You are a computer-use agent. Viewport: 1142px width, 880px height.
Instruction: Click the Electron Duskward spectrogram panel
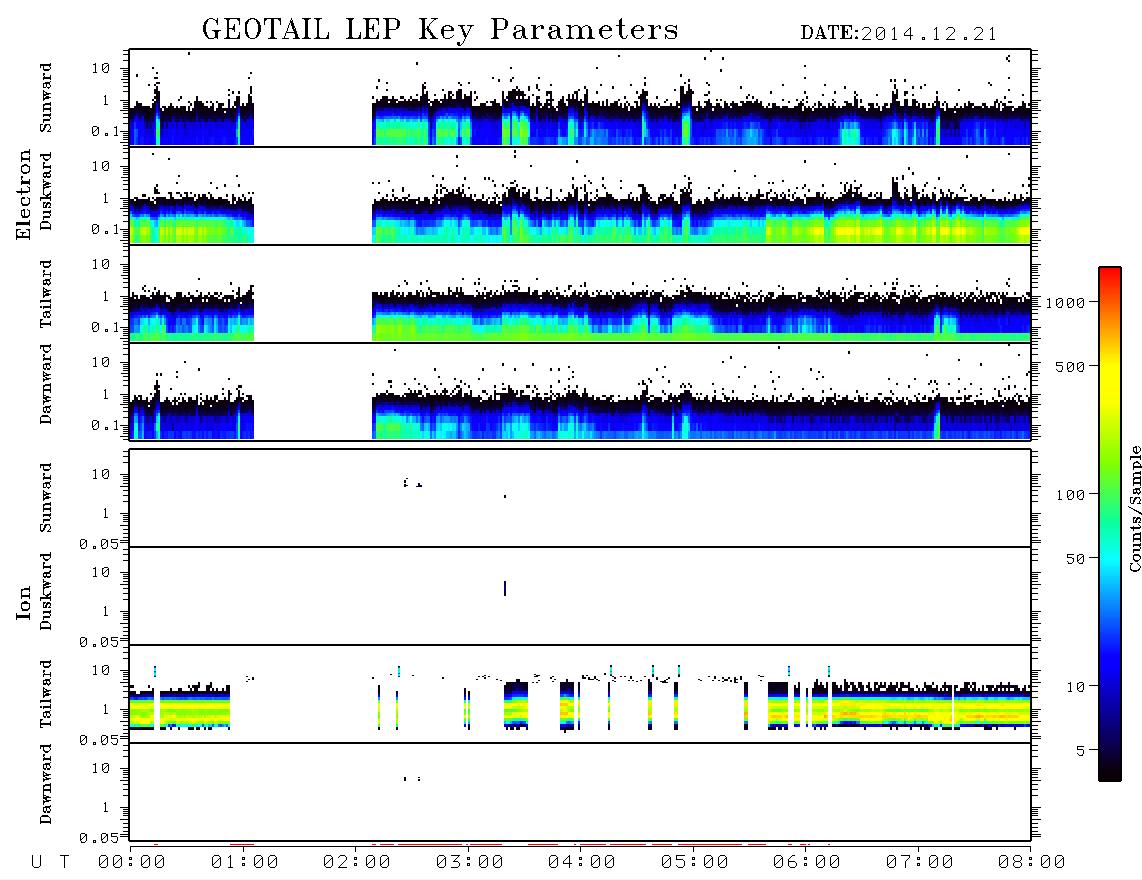[580, 195]
